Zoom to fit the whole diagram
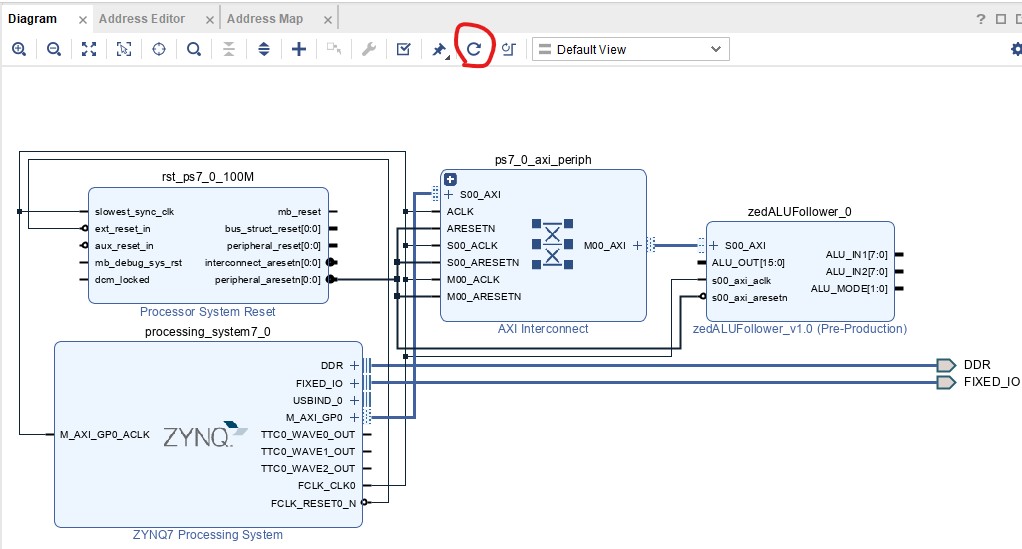Screen dimensions: 1022x549 (89, 49)
